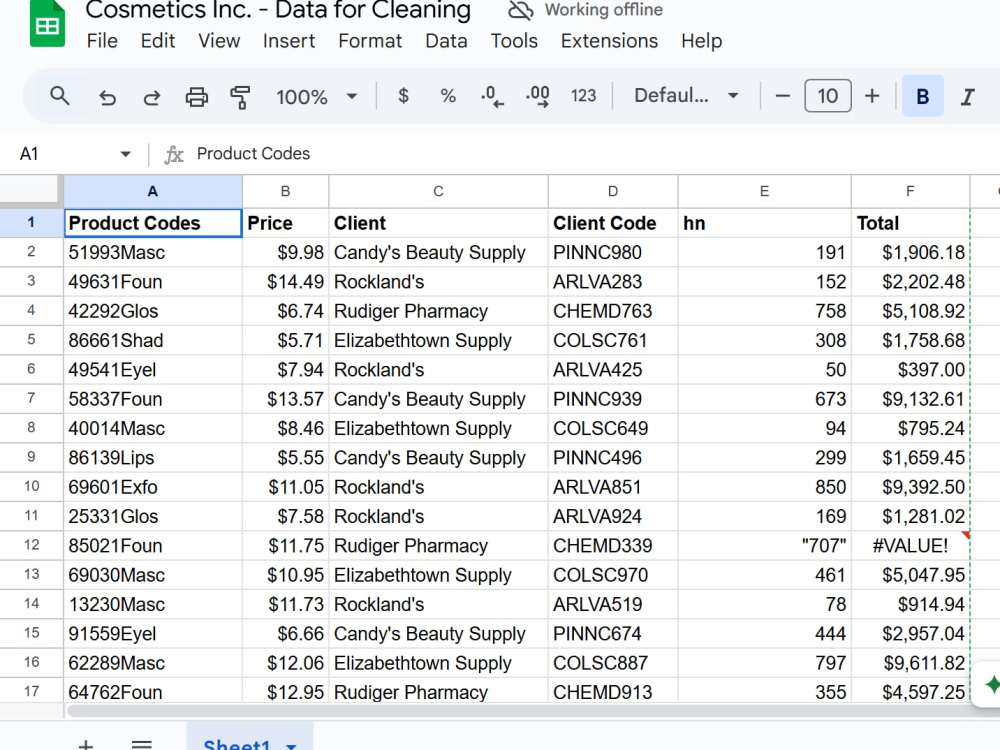This screenshot has width=1000, height=750.
Task: Click the select-all corner box
Action: click(x=31, y=191)
